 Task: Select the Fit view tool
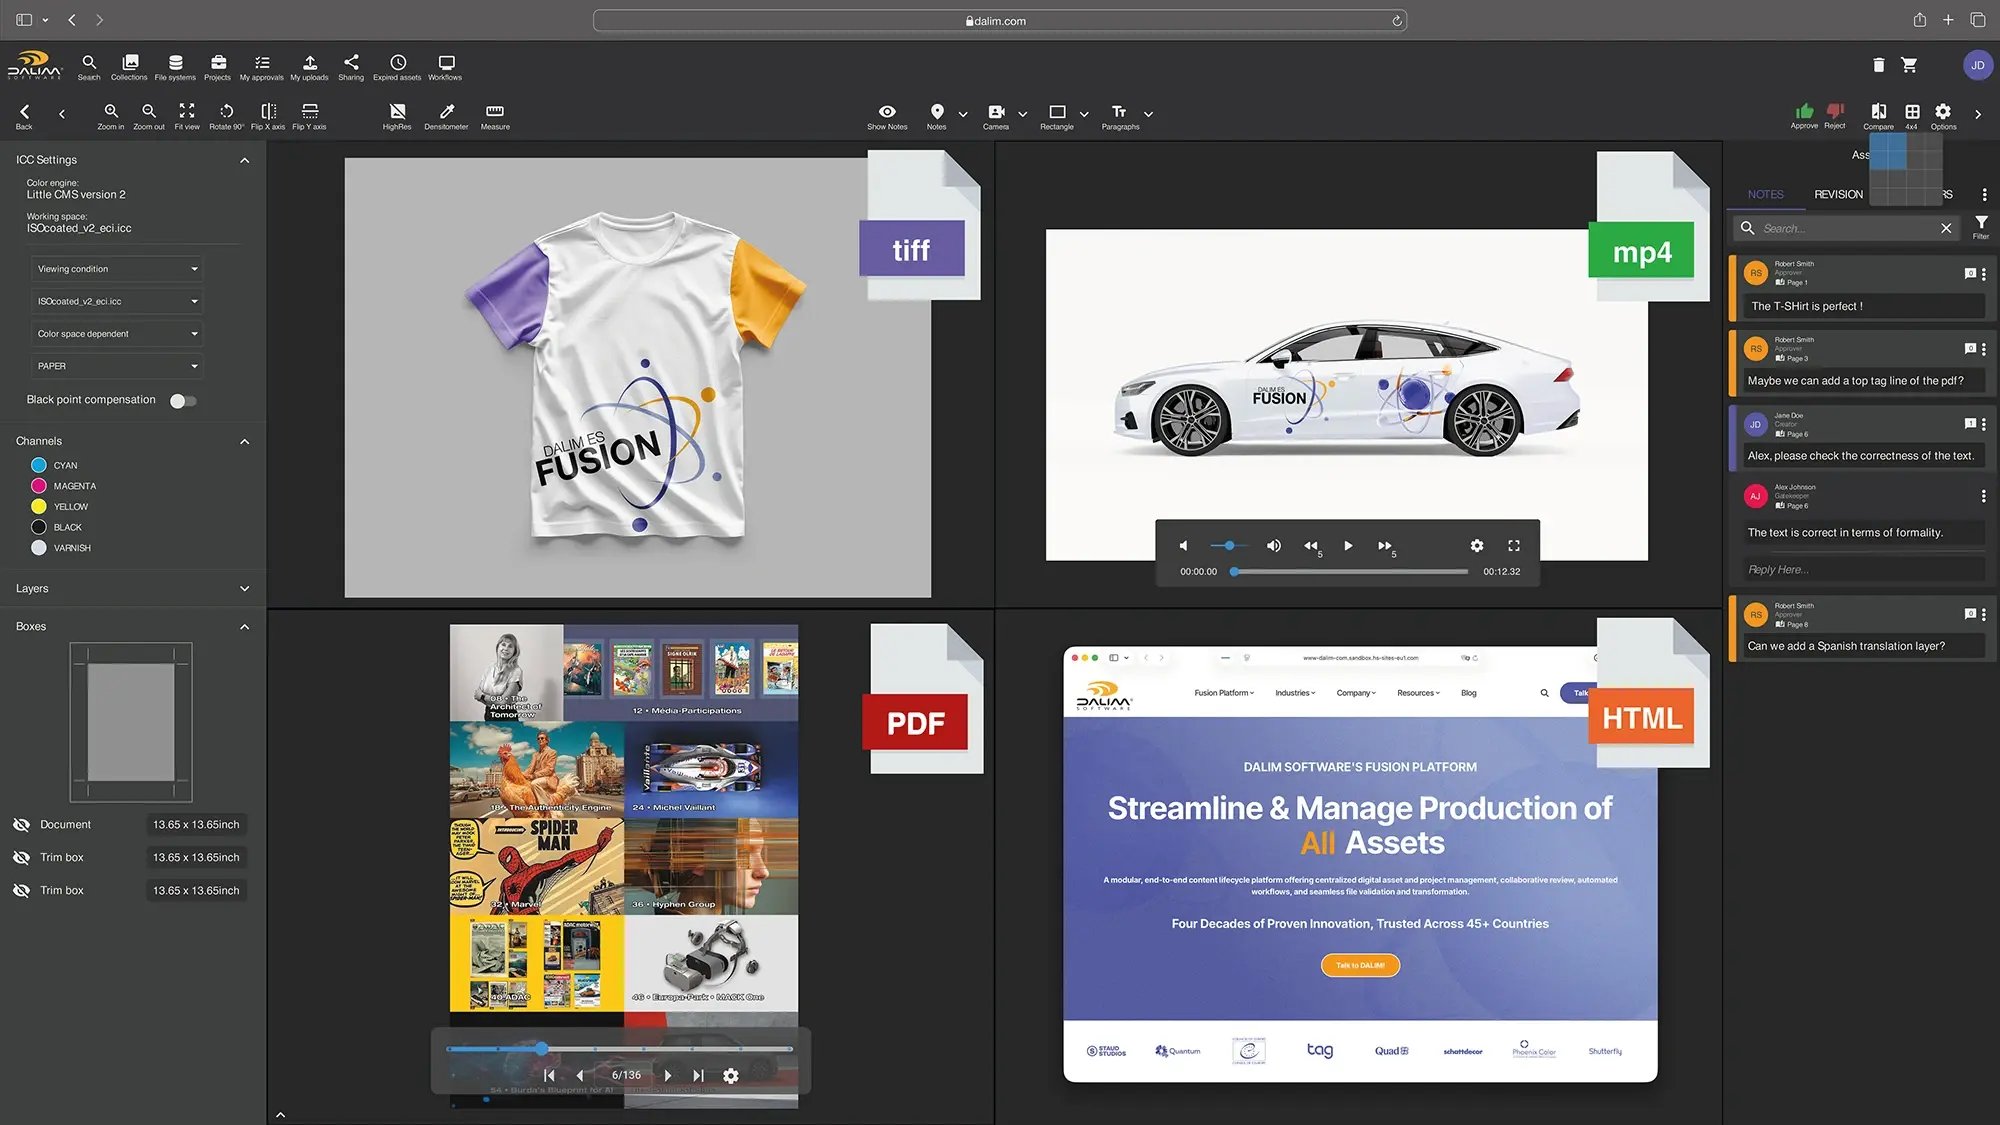click(x=187, y=116)
